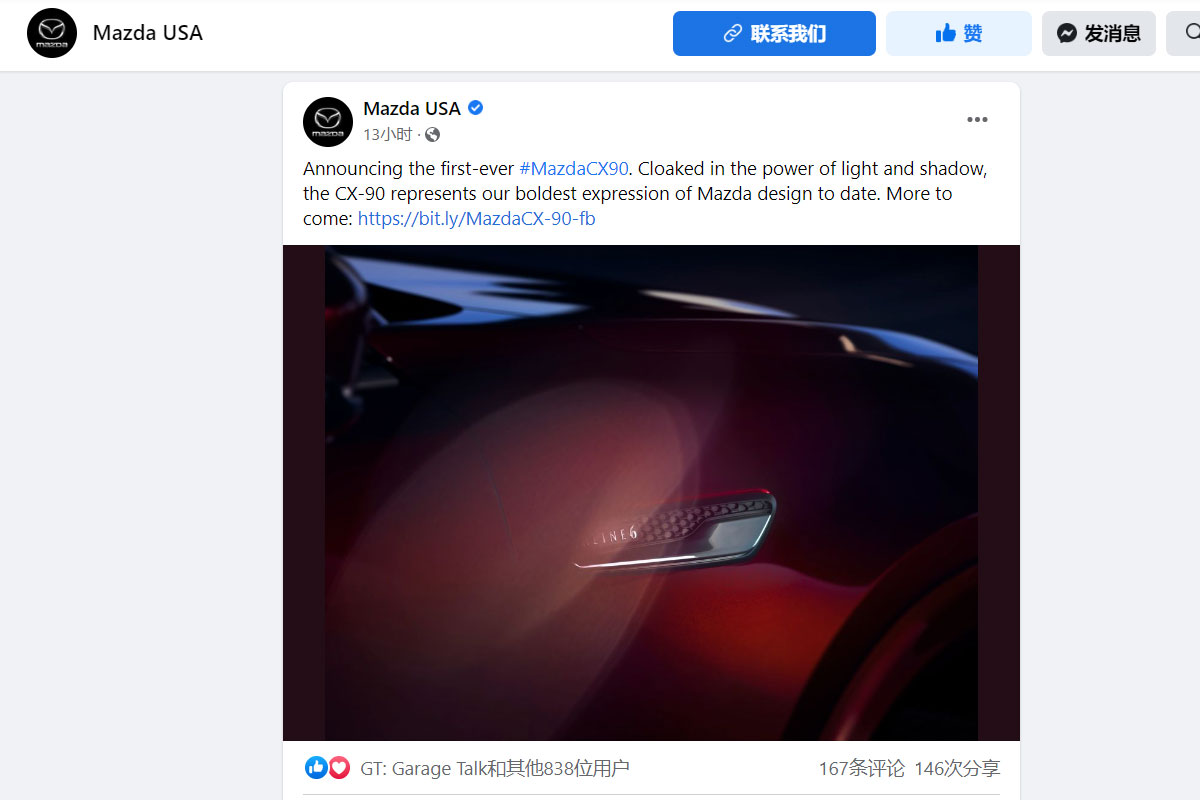This screenshot has width=1200, height=800.
Task: Like the page with 赞 button
Action: point(958,33)
